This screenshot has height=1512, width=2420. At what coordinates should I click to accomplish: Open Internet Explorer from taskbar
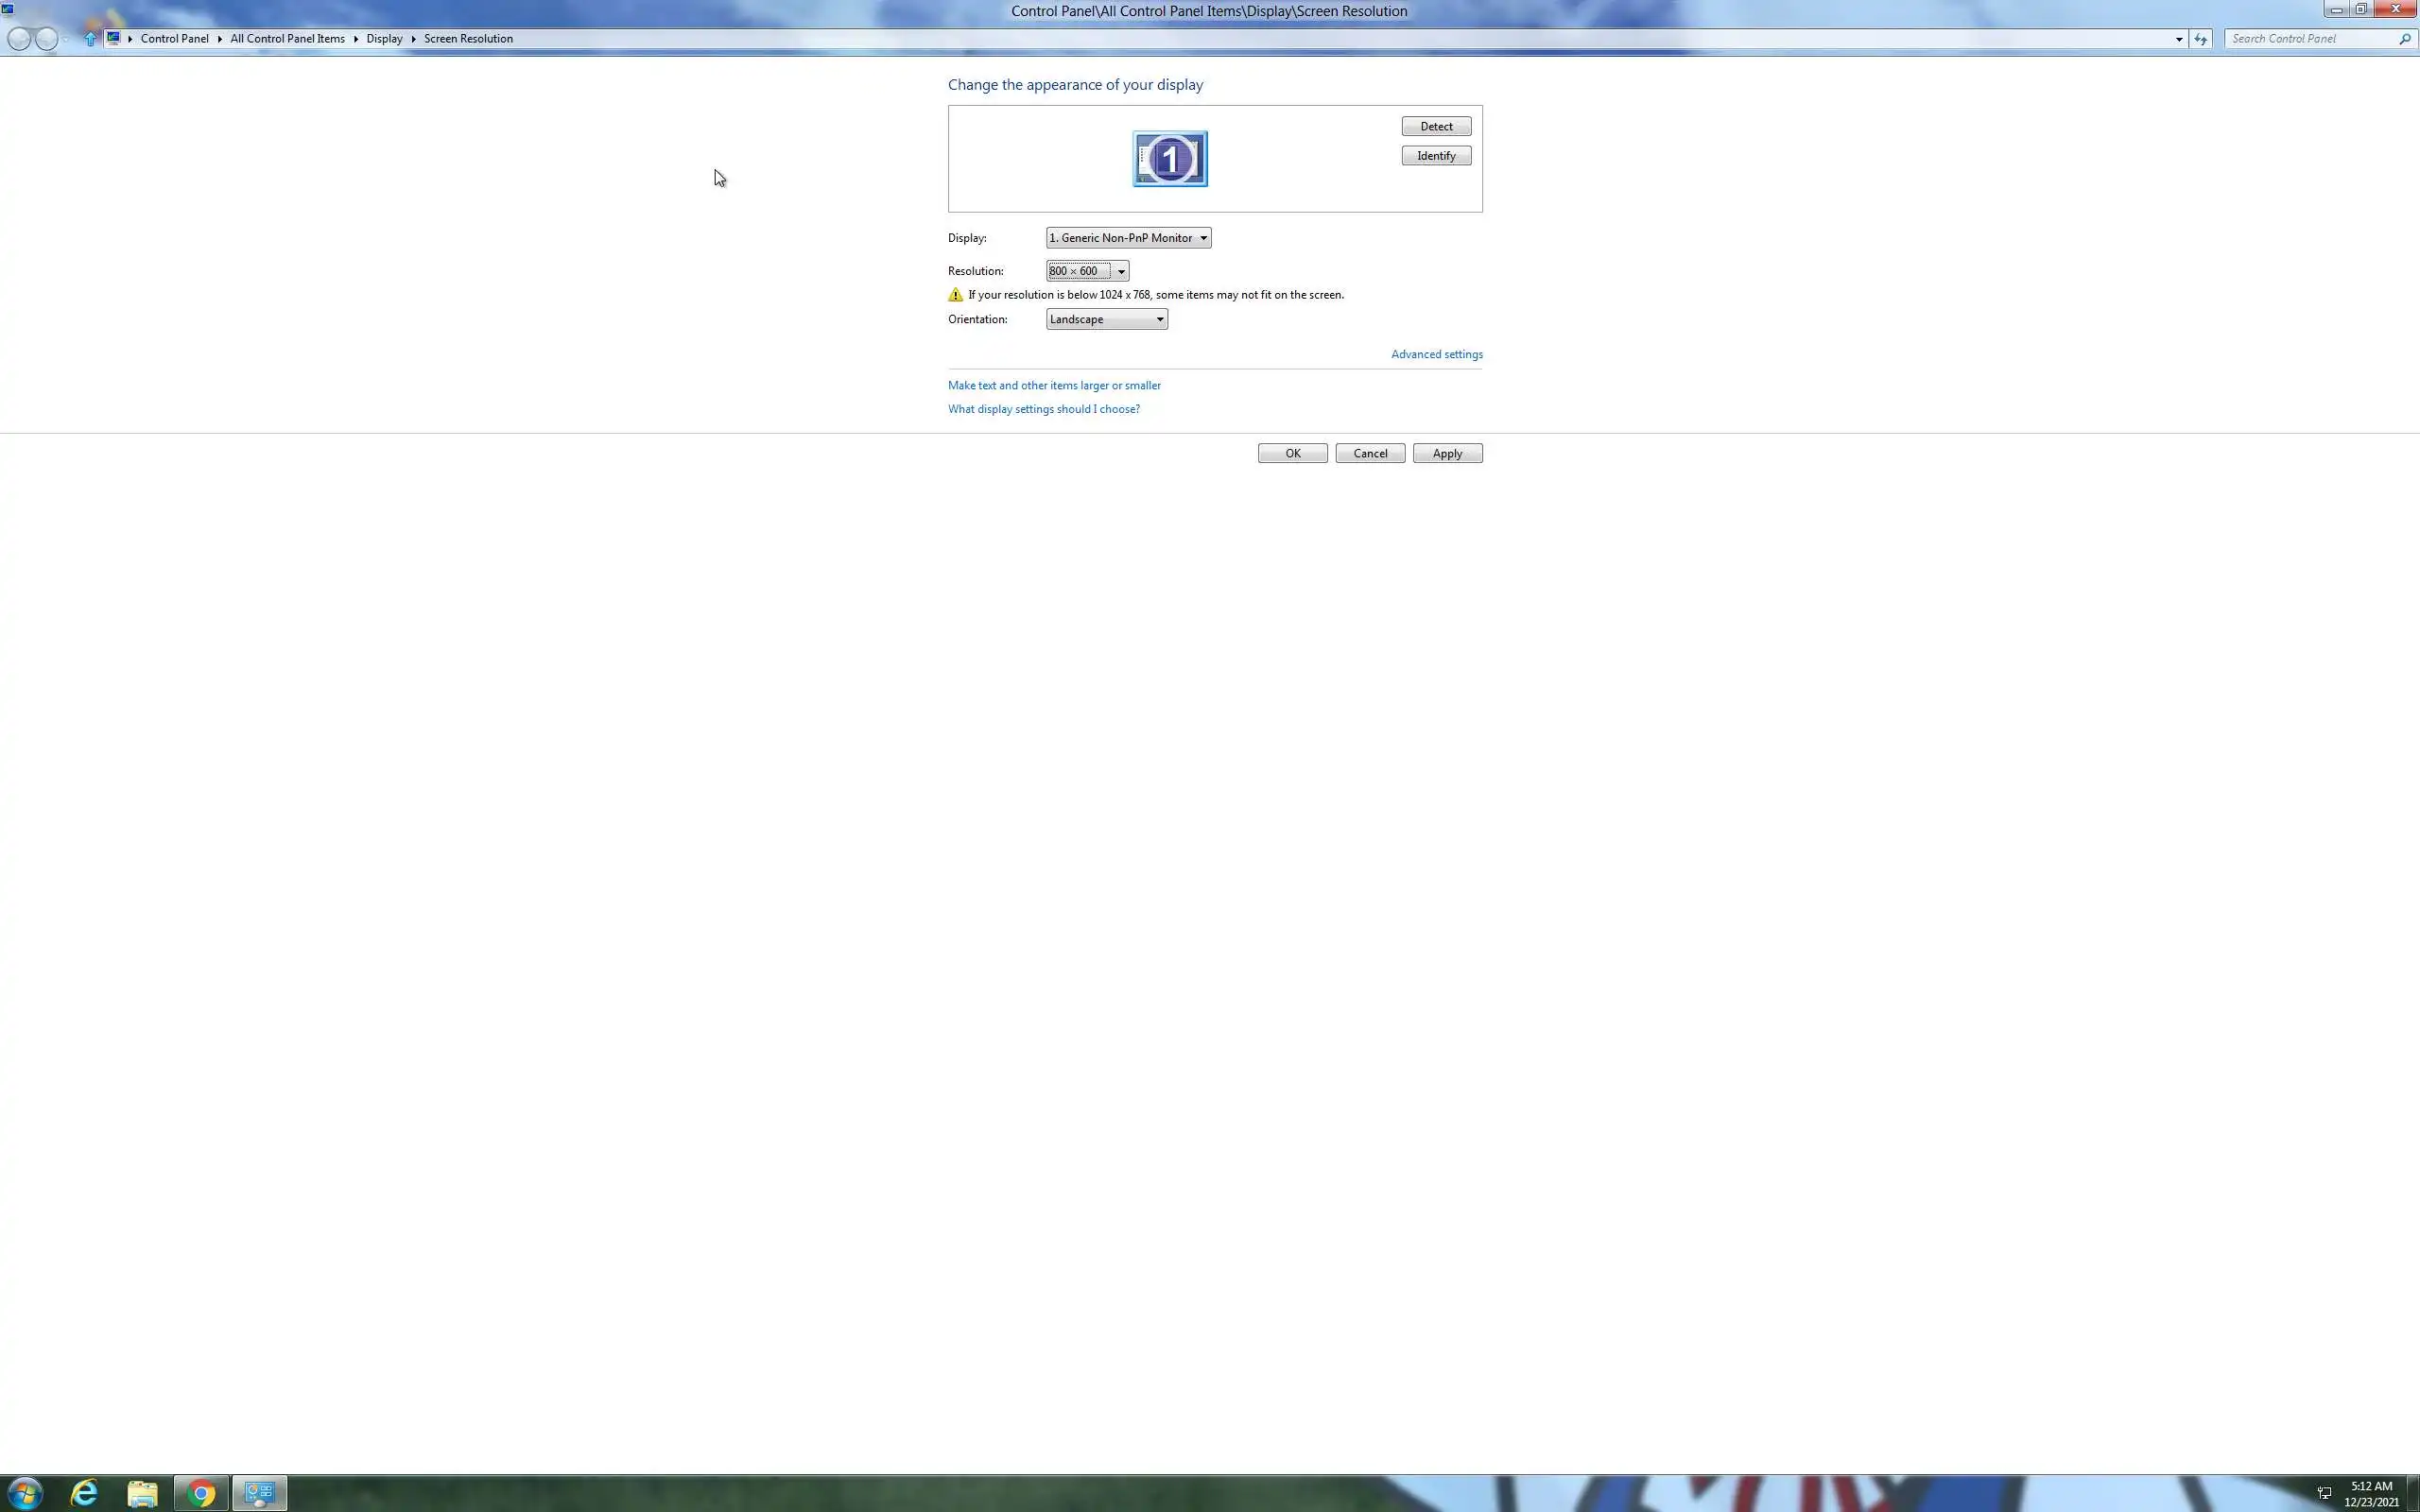(85, 1493)
